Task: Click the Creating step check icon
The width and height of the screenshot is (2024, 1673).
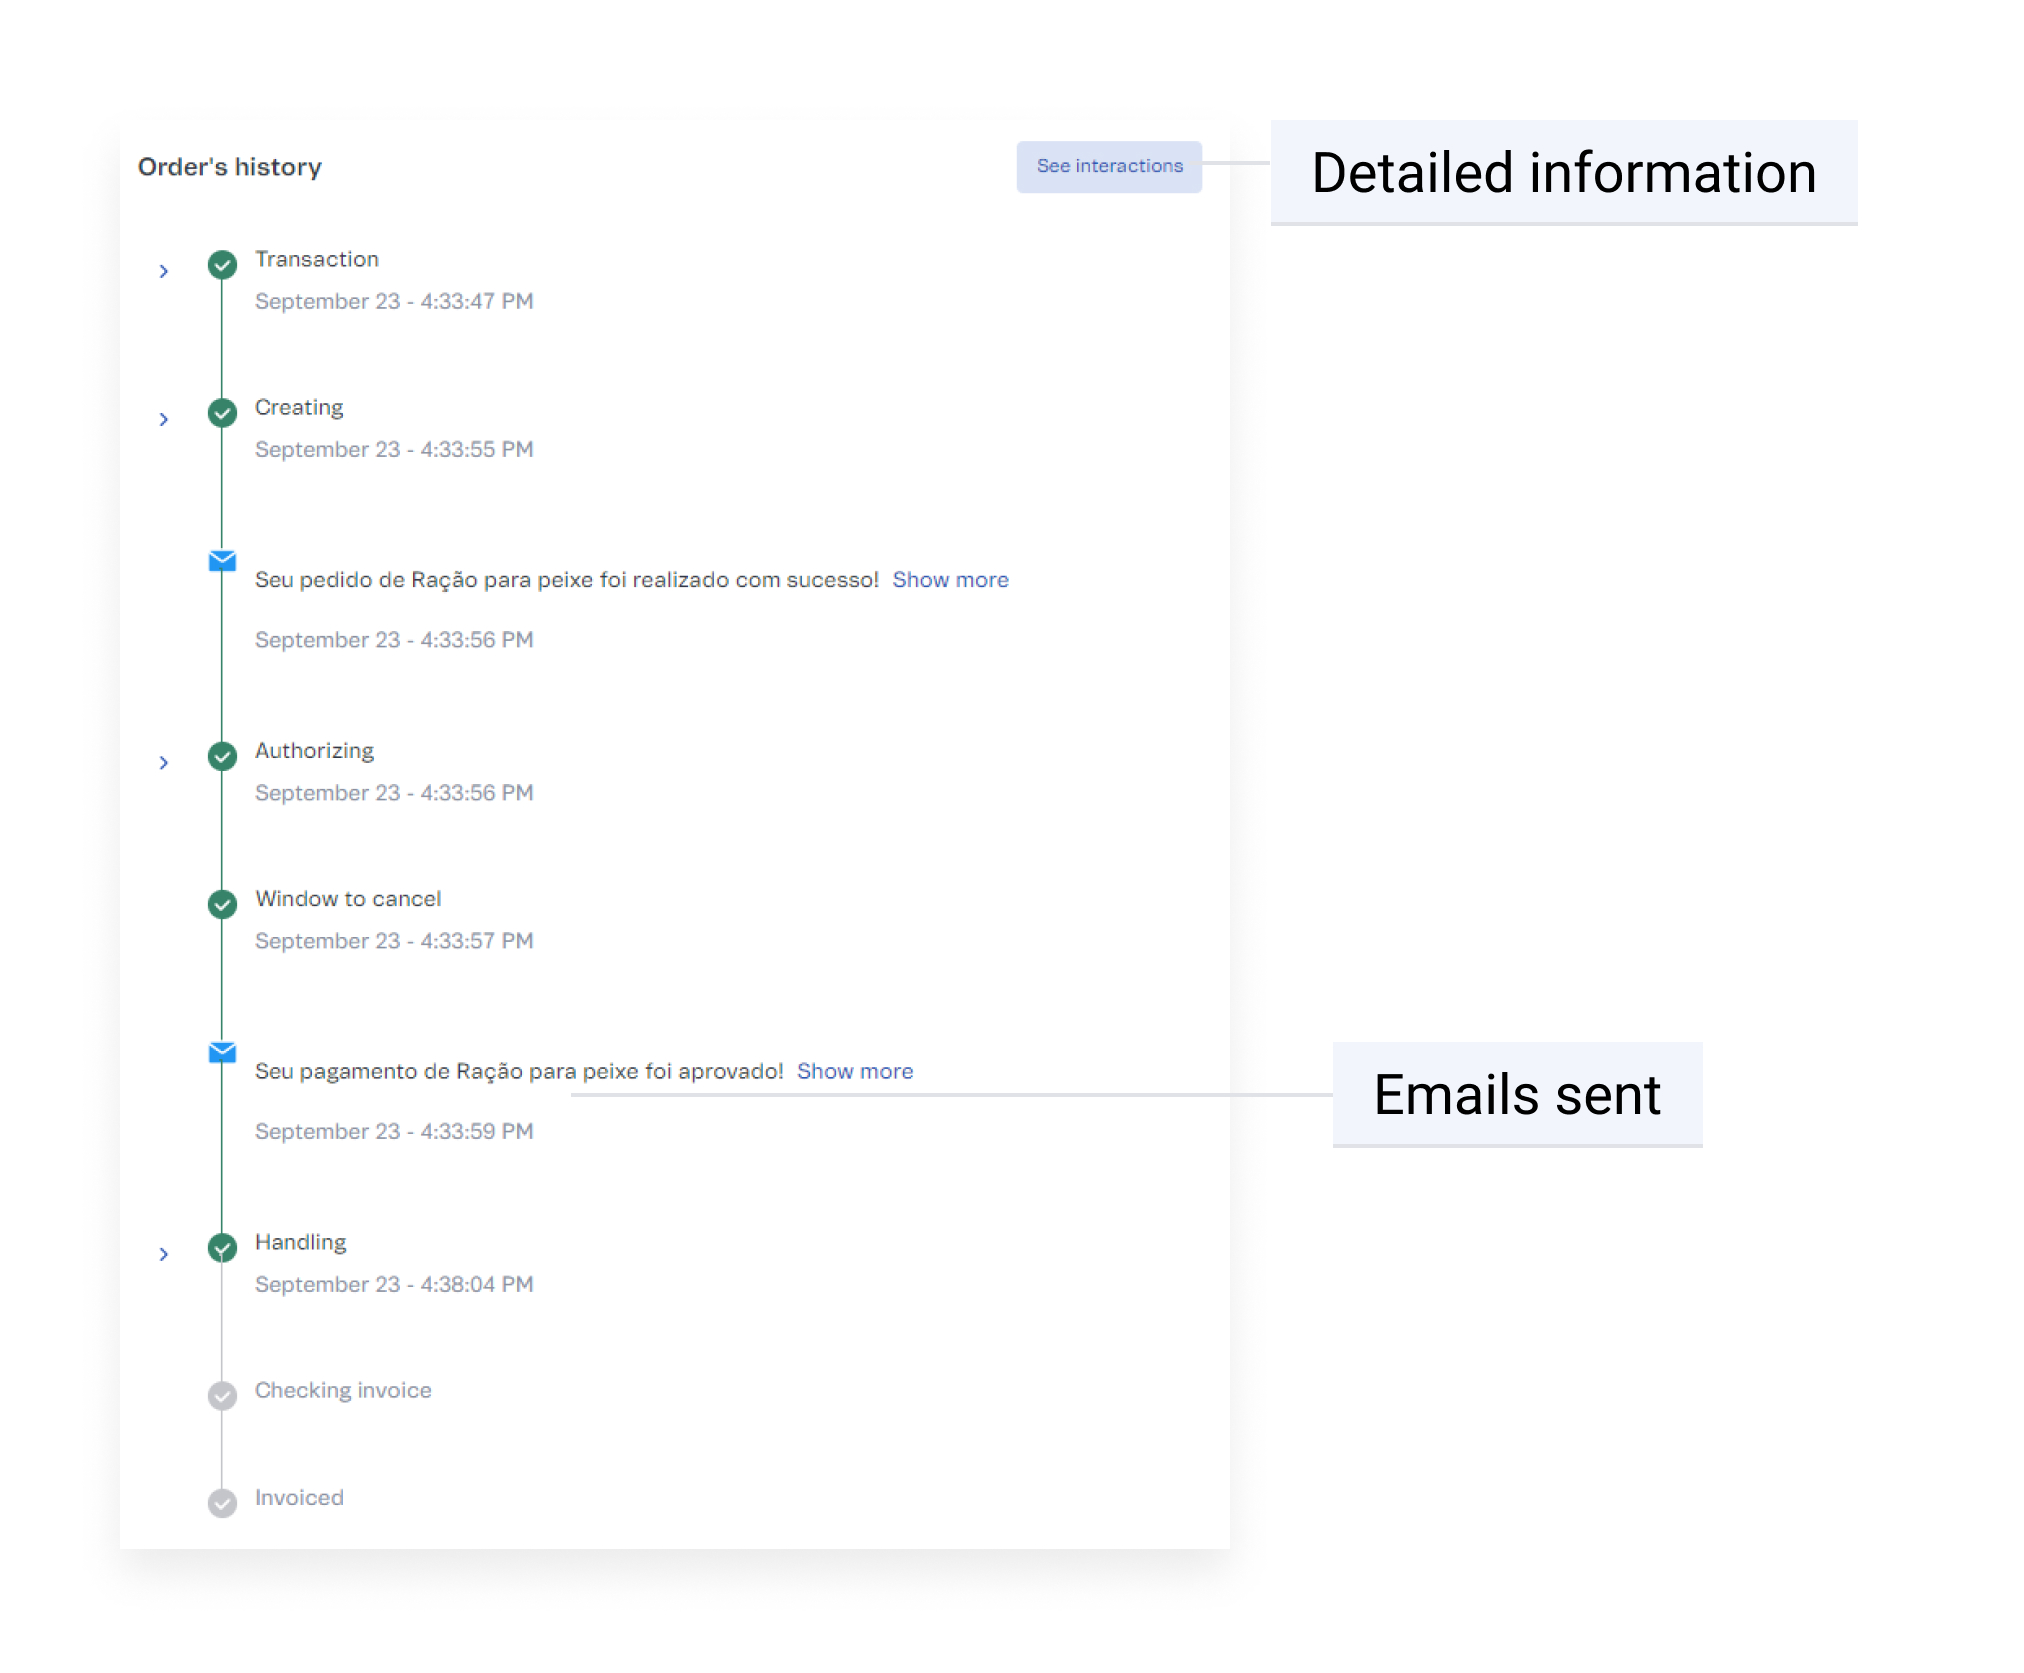Action: tap(222, 413)
